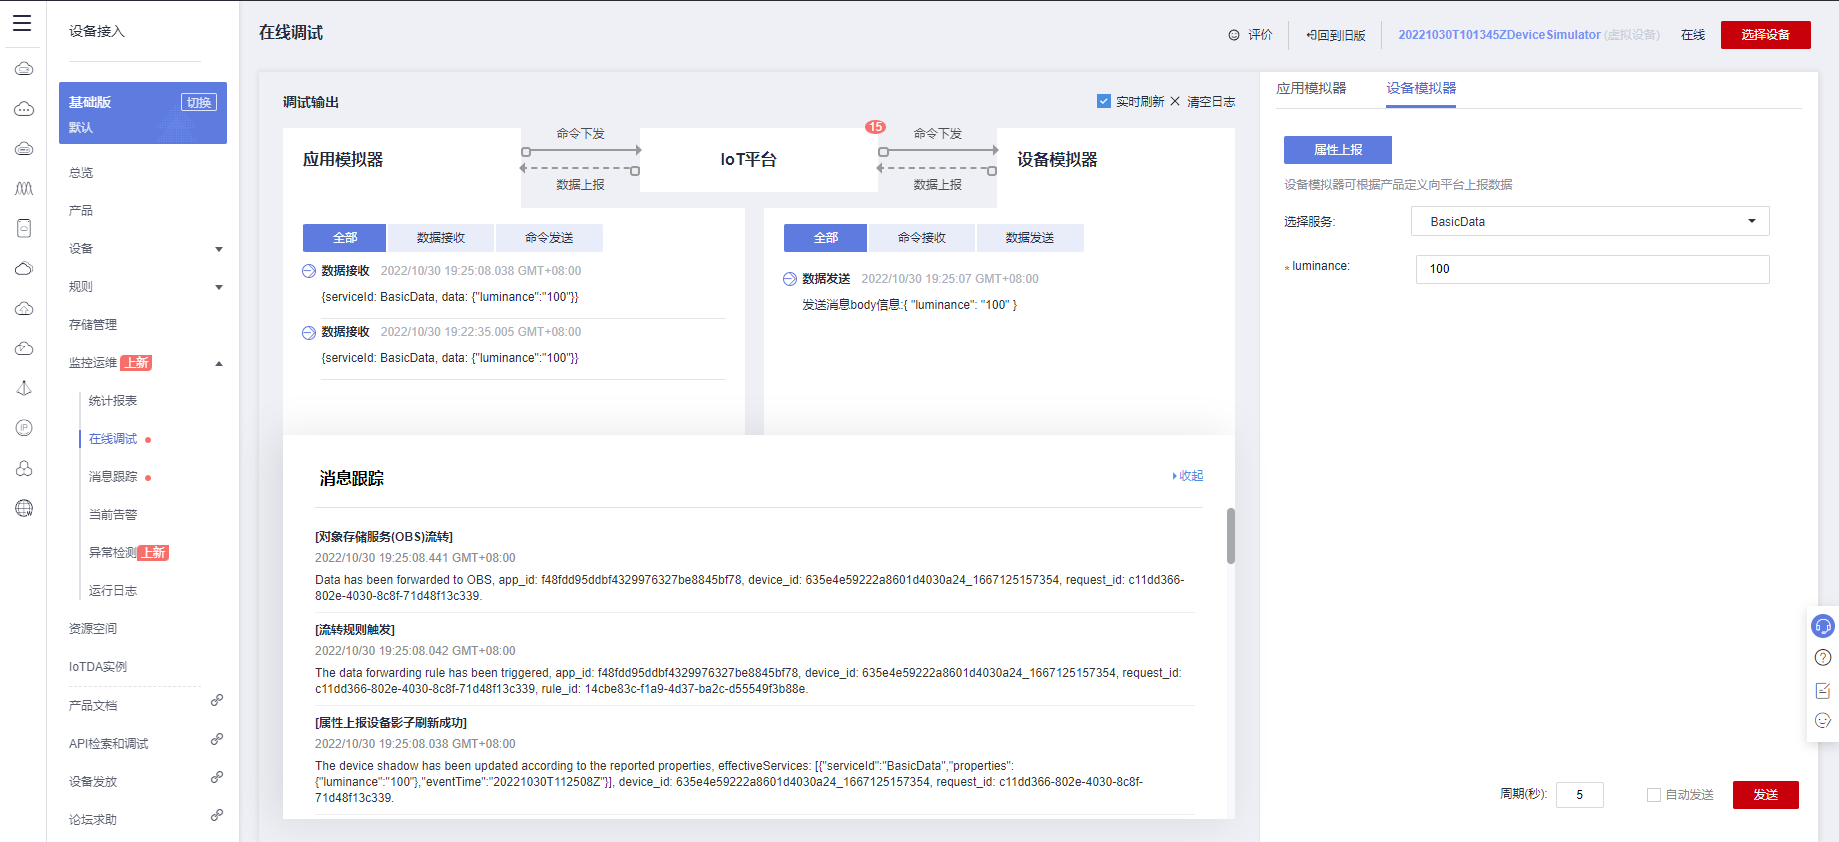Click the IP circle icon in the left rail
Screen dimensions: 1839x842
24,428
